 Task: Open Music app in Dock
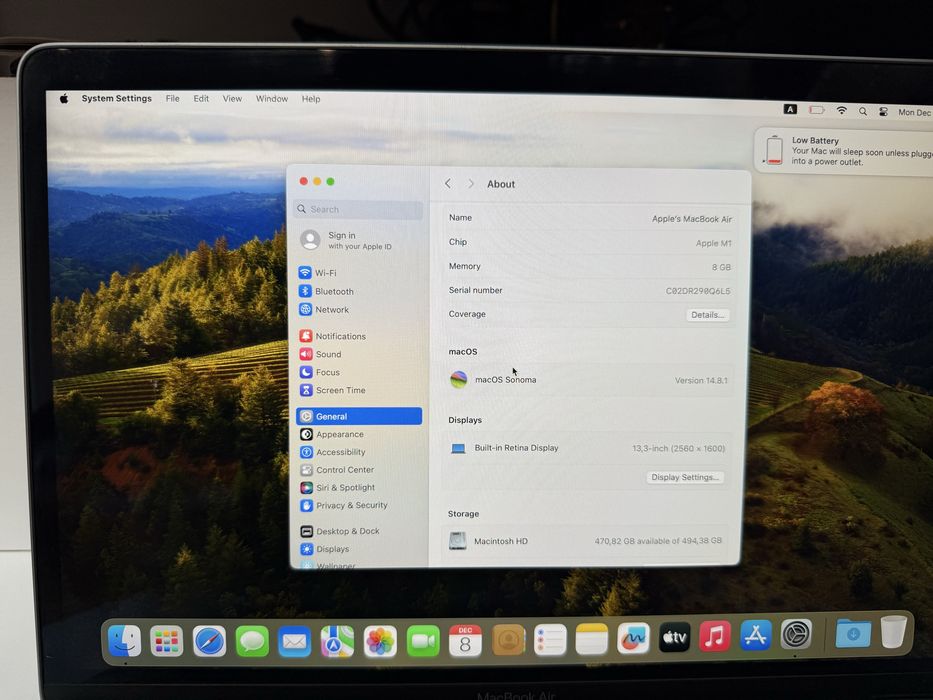pyautogui.click(x=715, y=636)
